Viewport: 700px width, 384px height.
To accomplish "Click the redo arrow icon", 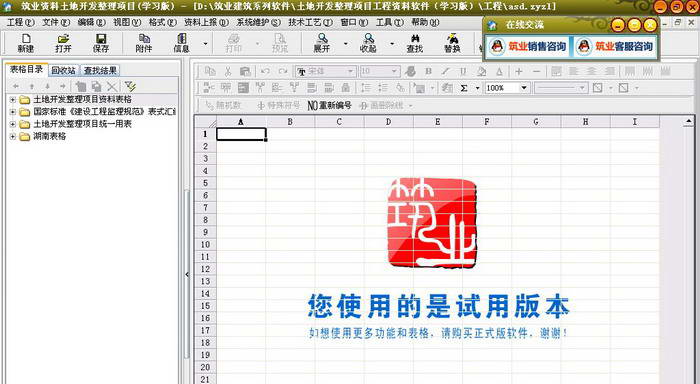I will coord(283,71).
